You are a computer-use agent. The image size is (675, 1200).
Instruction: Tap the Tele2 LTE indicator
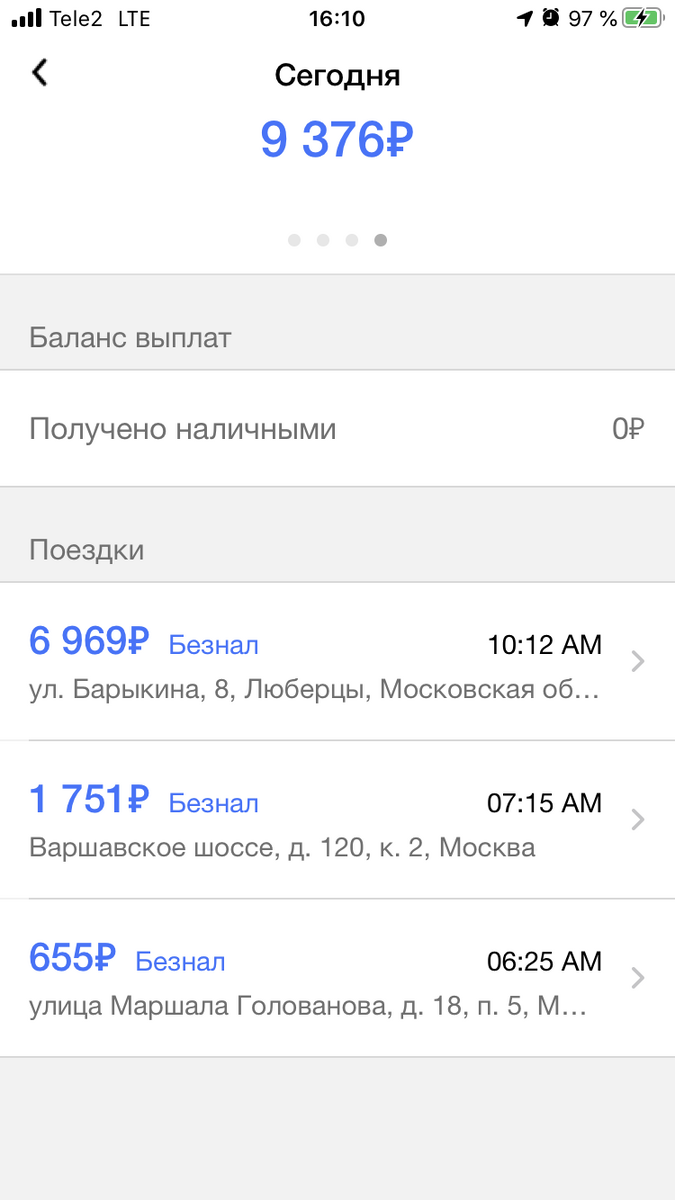103,17
